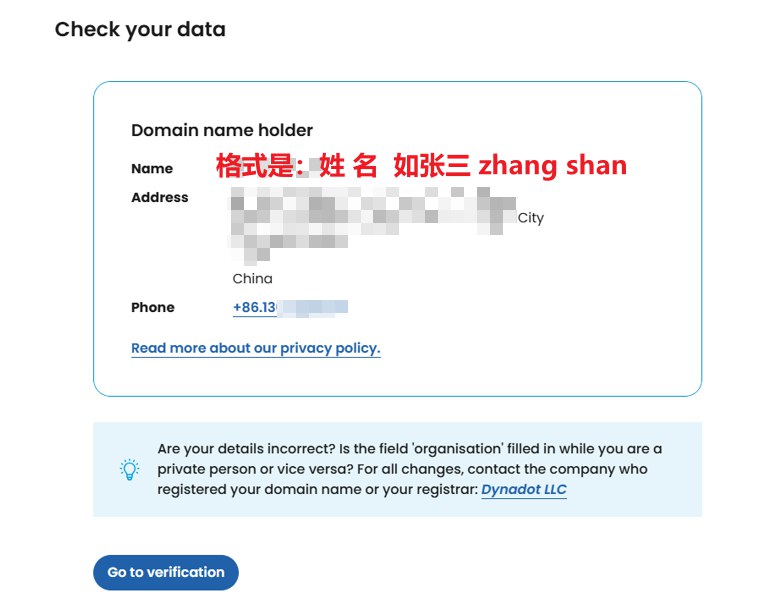Click the country text China

252,279
